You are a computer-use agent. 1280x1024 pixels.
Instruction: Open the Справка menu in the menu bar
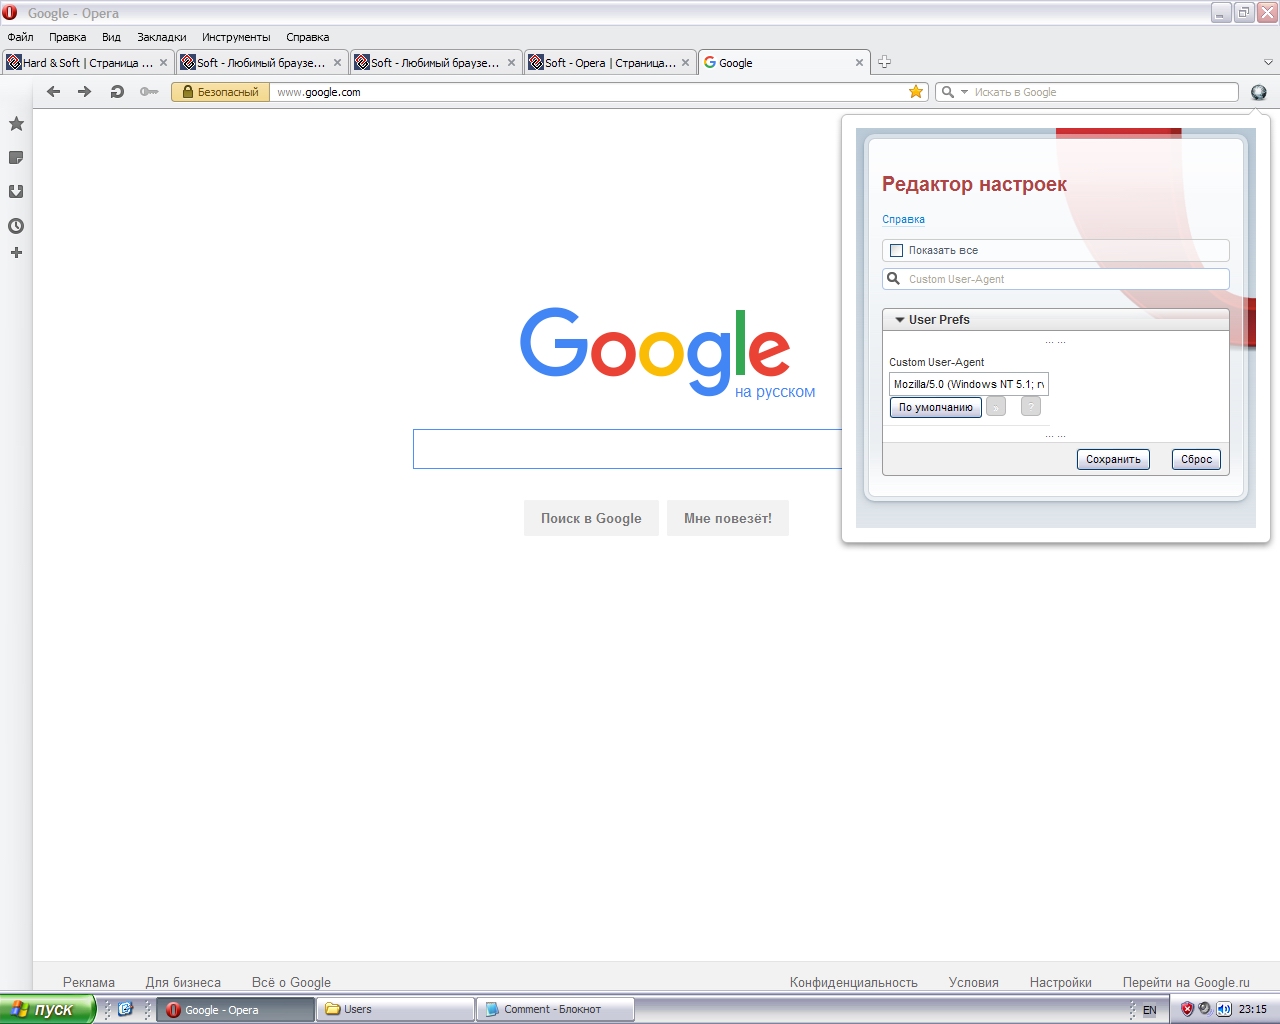click(x=307, y=37)
